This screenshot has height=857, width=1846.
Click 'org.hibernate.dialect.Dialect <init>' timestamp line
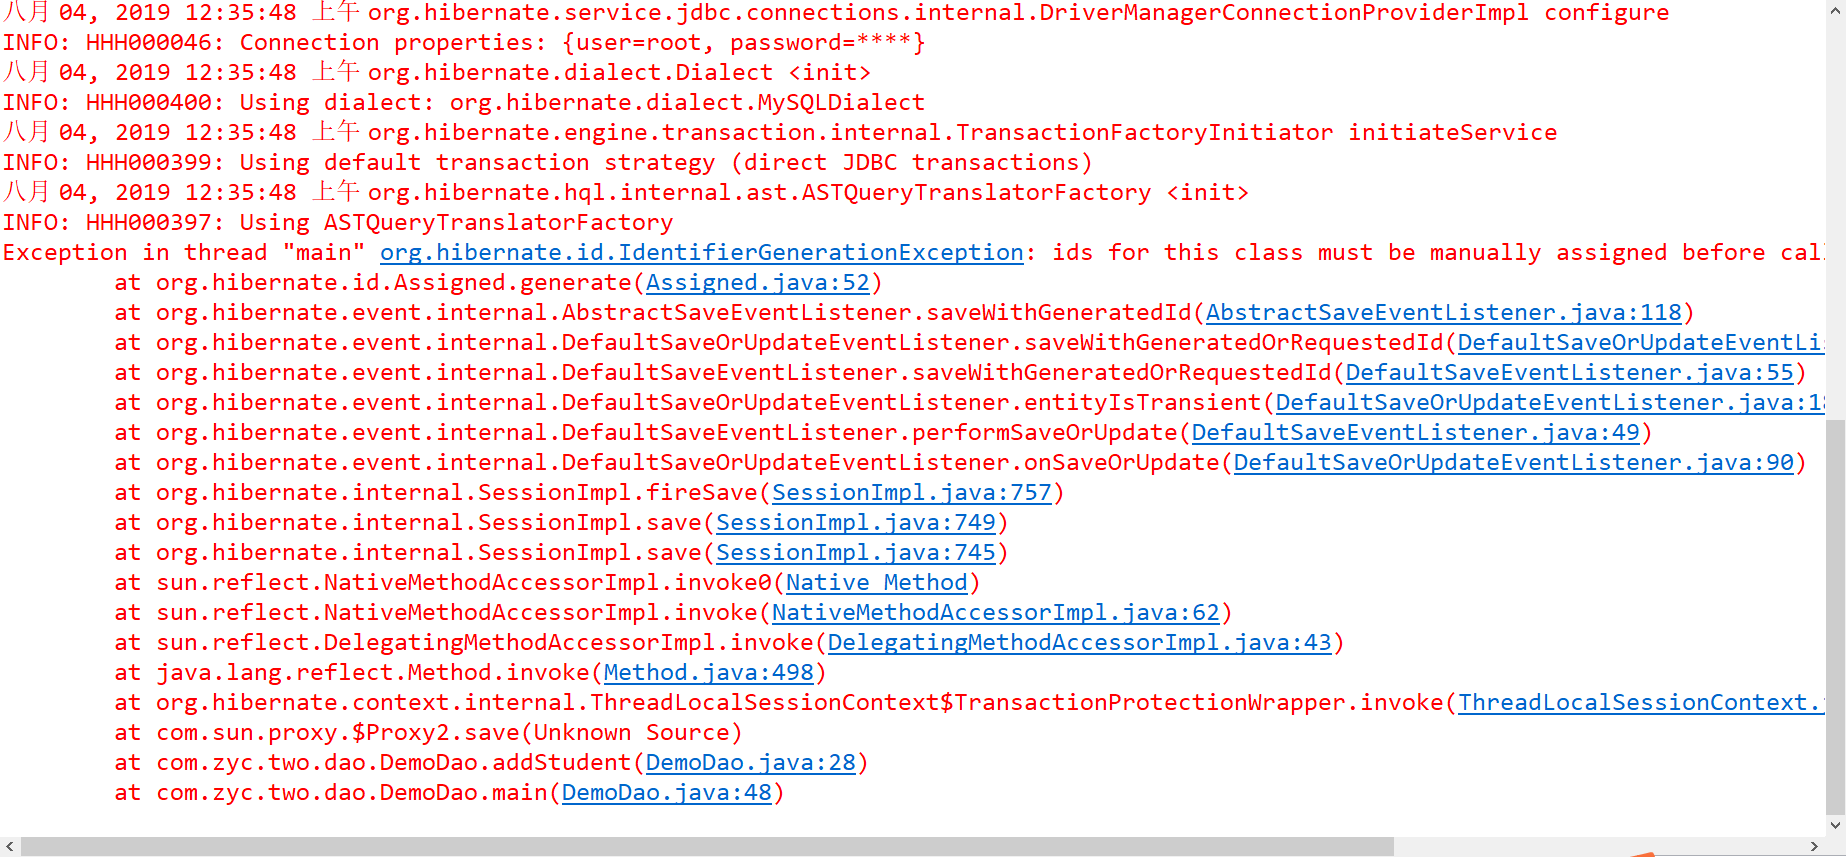(437, 72)
